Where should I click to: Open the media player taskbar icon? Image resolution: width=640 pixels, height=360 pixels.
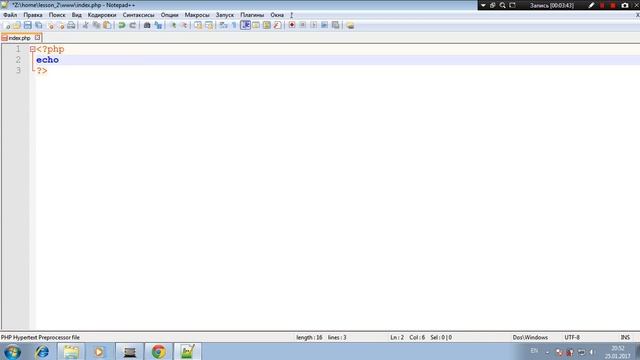point(99,351)
